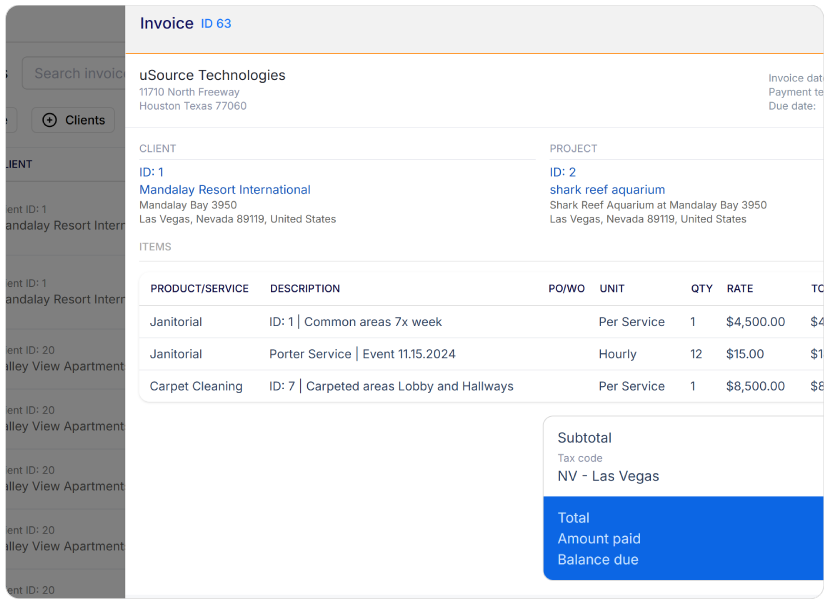830x602 pixels.
Task: Open shark reef aquarium project link
Action: point(607,190)
